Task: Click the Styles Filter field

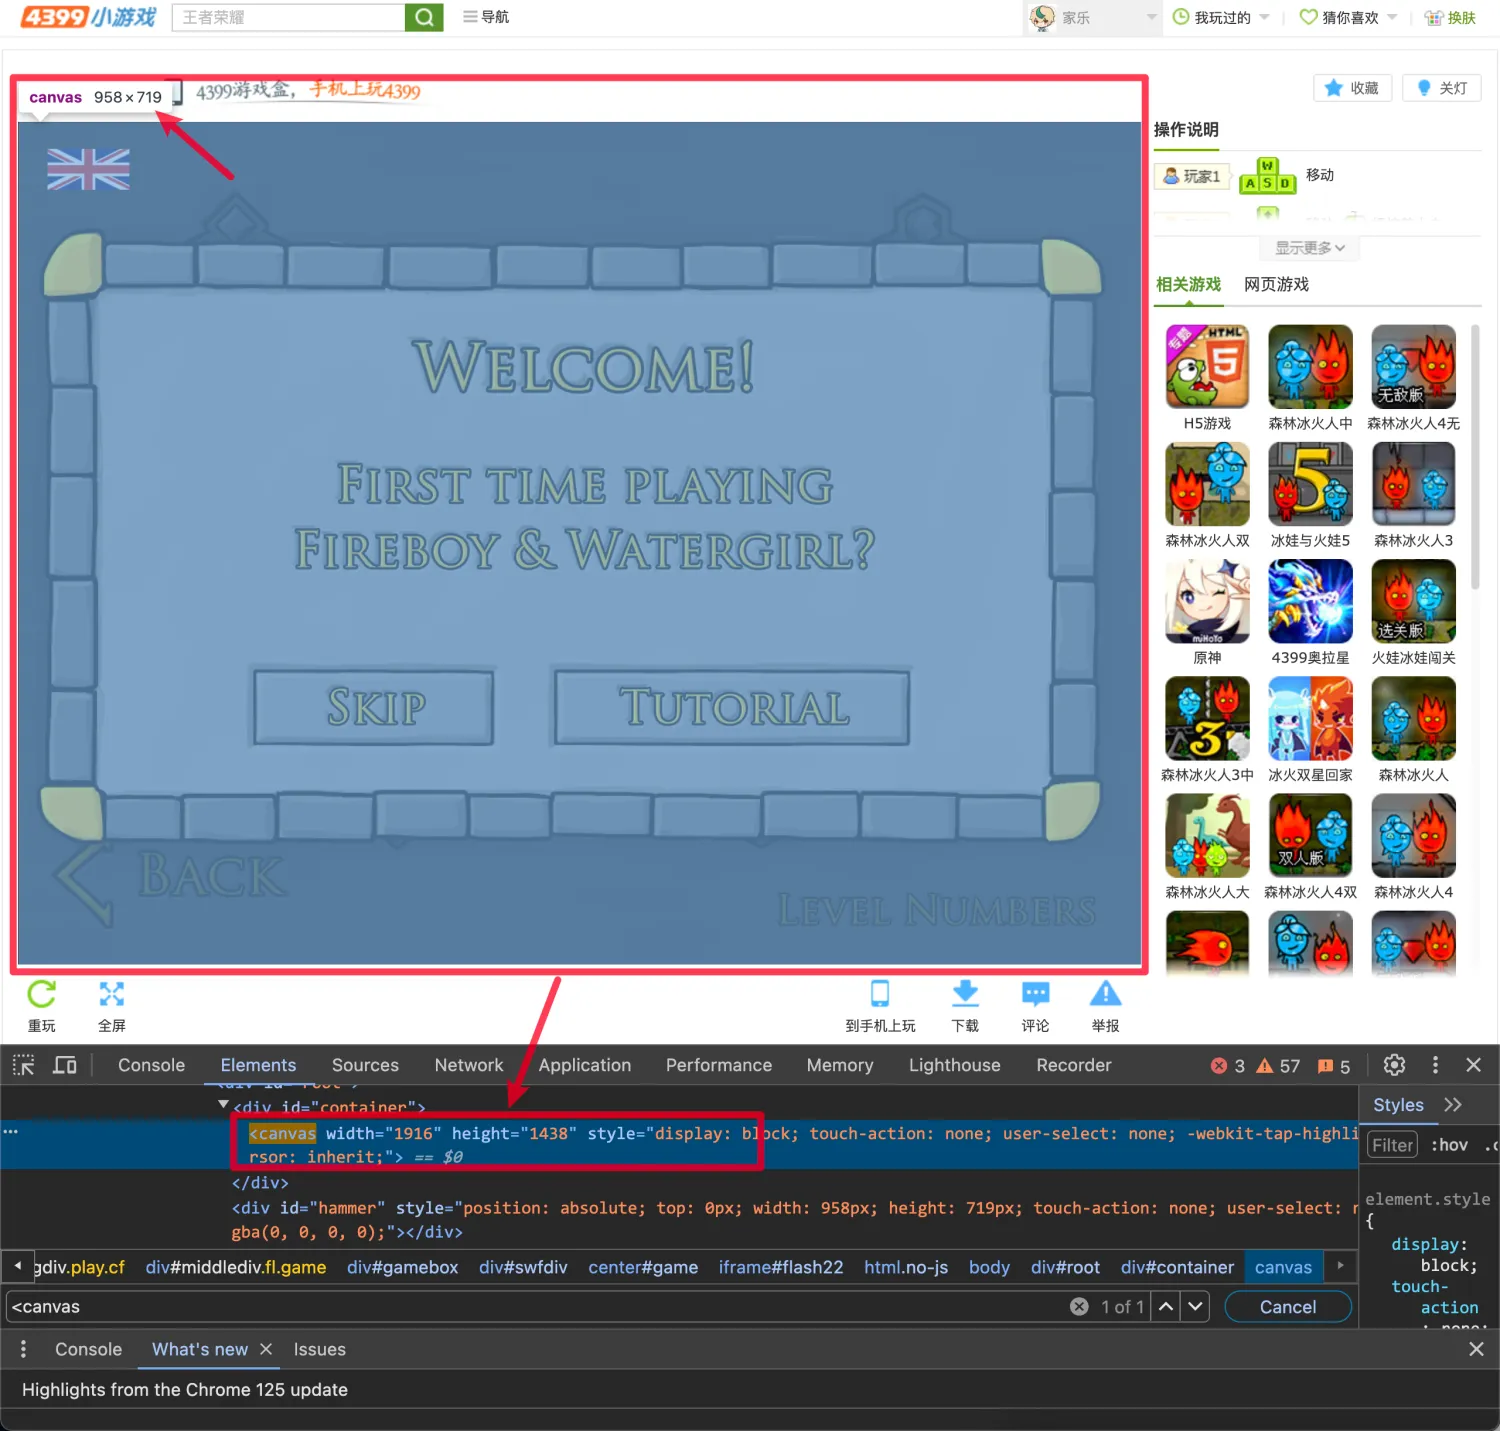Action: (x=1392, y=1145)
